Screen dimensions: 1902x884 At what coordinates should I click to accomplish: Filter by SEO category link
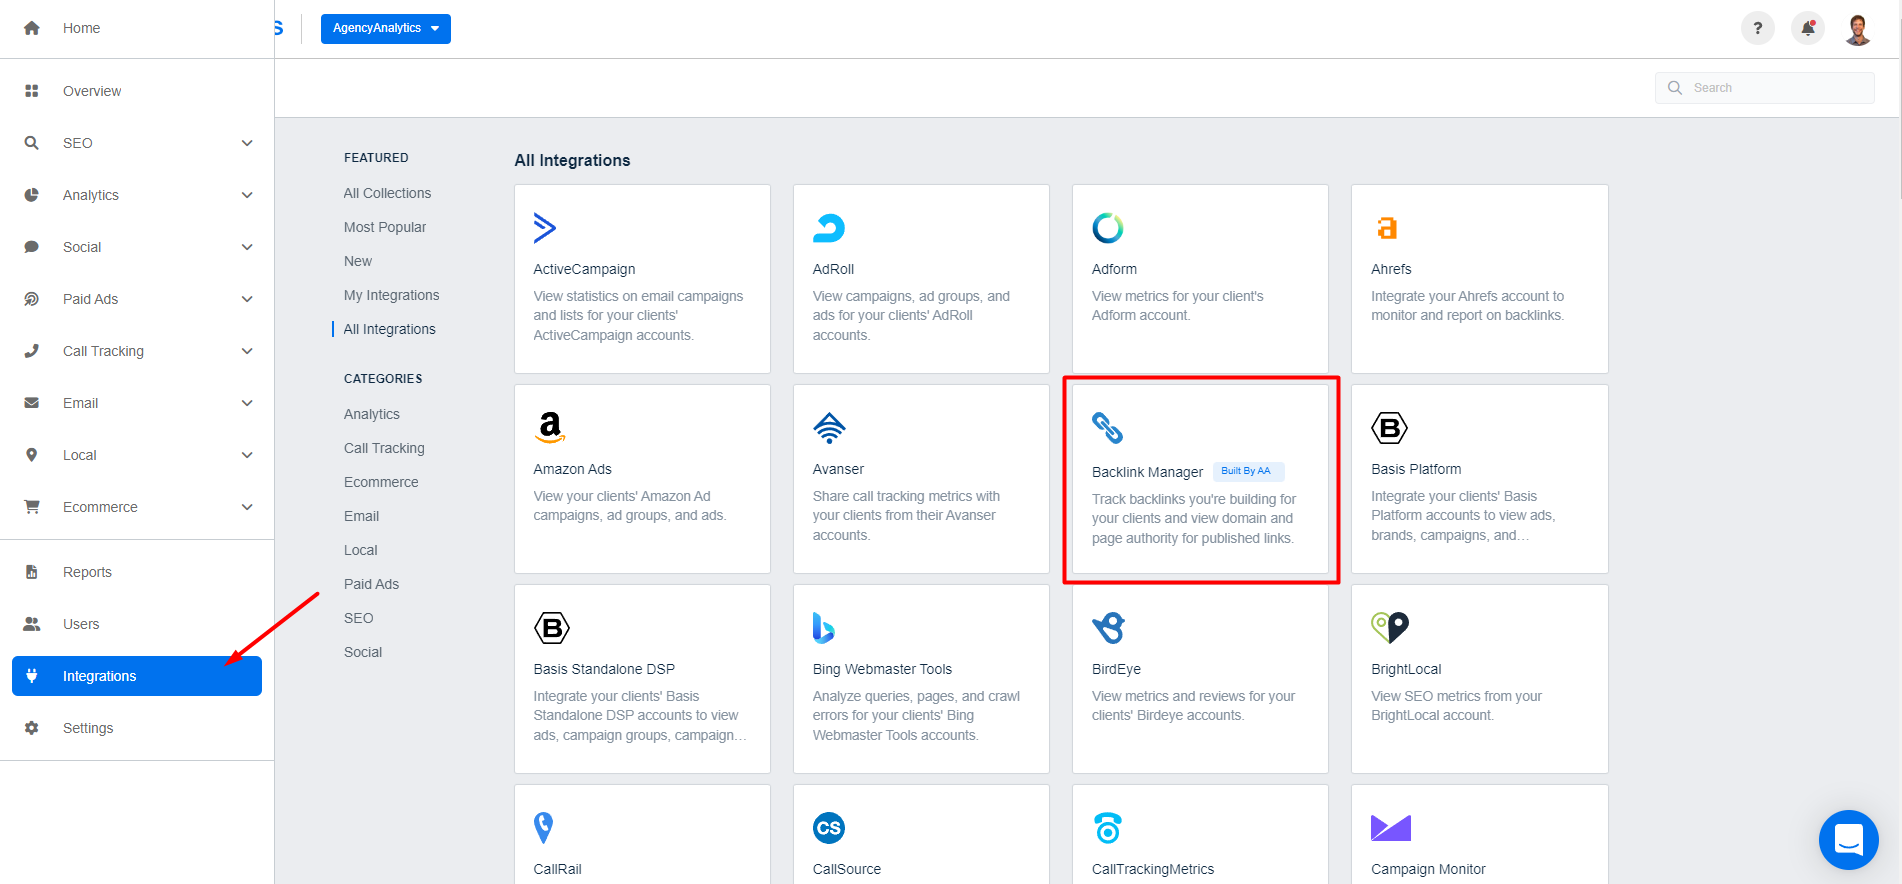358,618
